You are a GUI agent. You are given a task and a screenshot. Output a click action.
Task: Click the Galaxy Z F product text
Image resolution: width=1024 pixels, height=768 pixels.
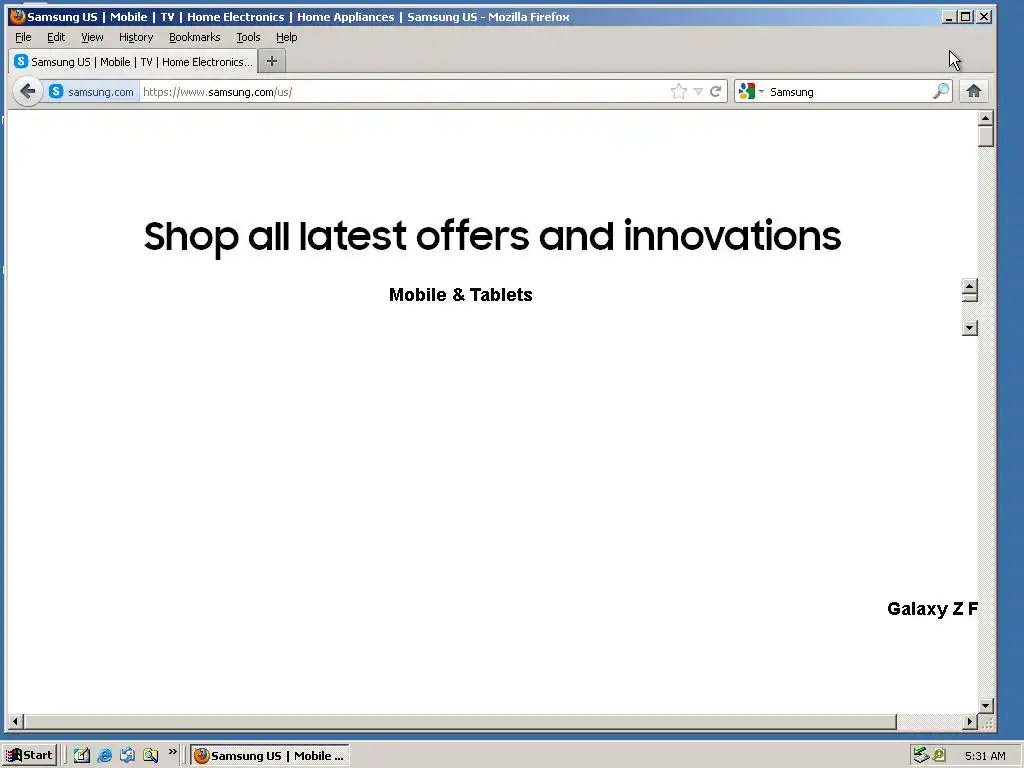pyautogui.click(x=932, y=609)
